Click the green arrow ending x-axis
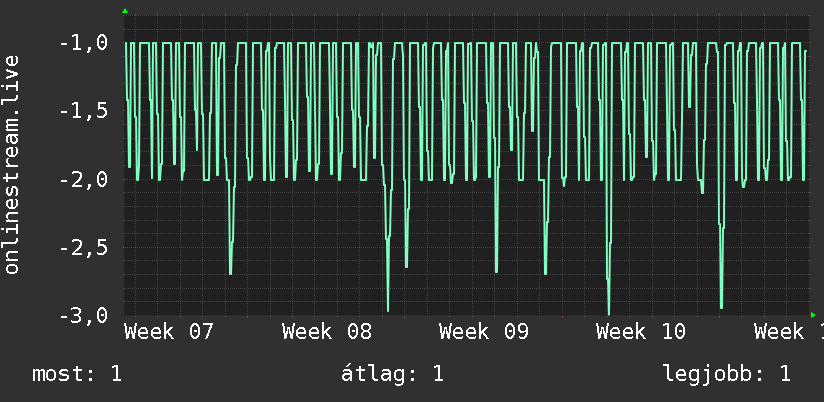824x402 pixels. pos(813,315)
